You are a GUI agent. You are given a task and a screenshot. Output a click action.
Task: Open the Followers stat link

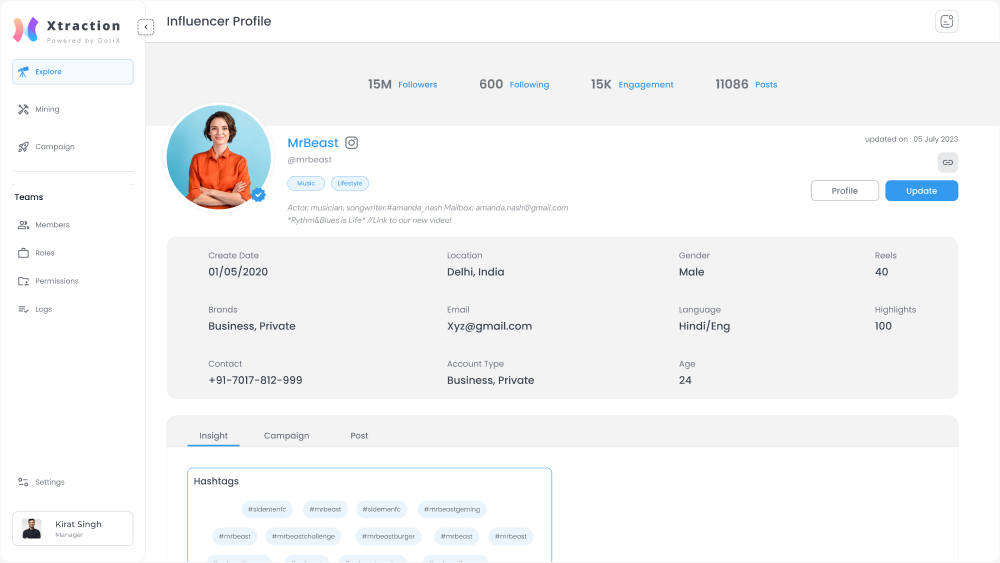[x=418, y=85]
